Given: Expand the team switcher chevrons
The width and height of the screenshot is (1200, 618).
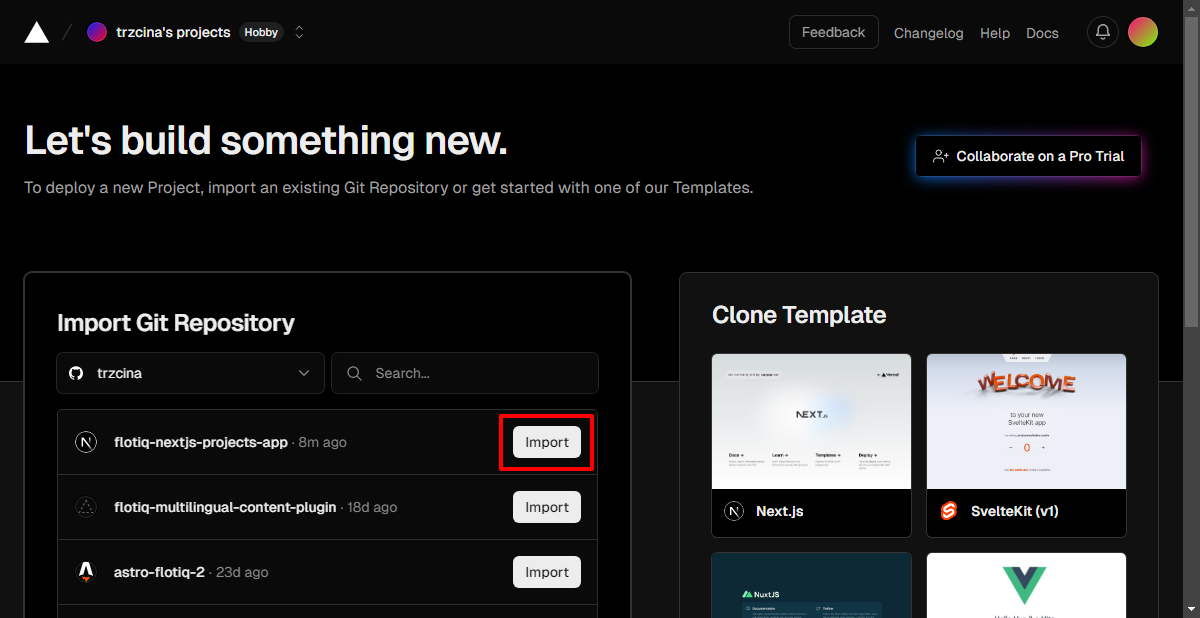Looking at the screenshot, I should tap(299, 32).
